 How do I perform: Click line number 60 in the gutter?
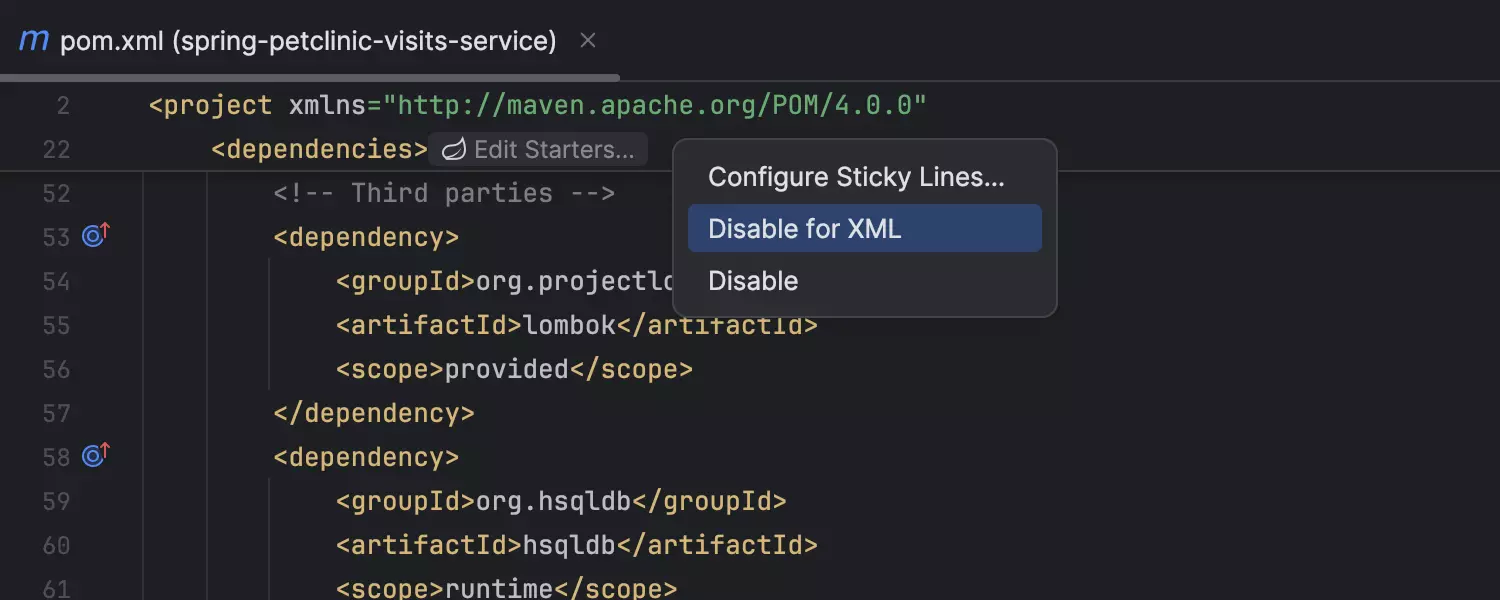[x=56, y=545]
